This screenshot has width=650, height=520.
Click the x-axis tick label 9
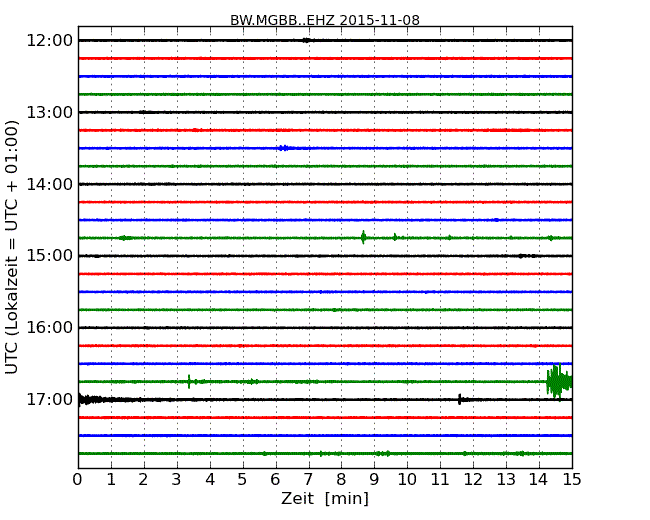coord(374,480)
